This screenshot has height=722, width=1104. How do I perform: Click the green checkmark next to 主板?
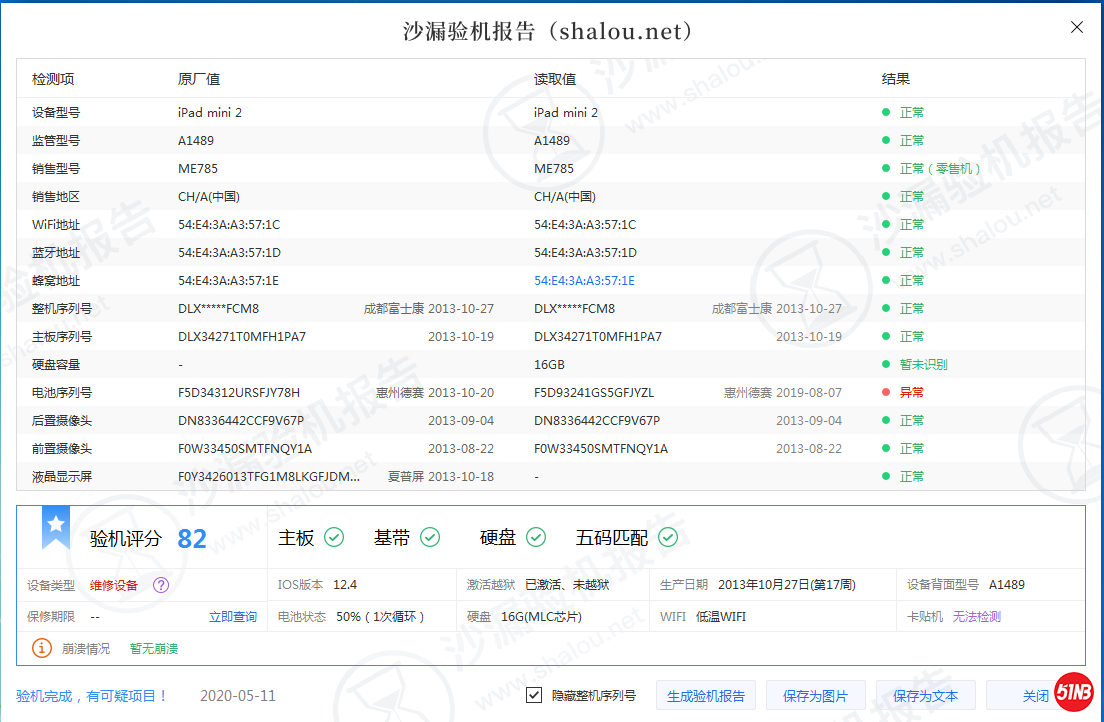pos(334,538)
